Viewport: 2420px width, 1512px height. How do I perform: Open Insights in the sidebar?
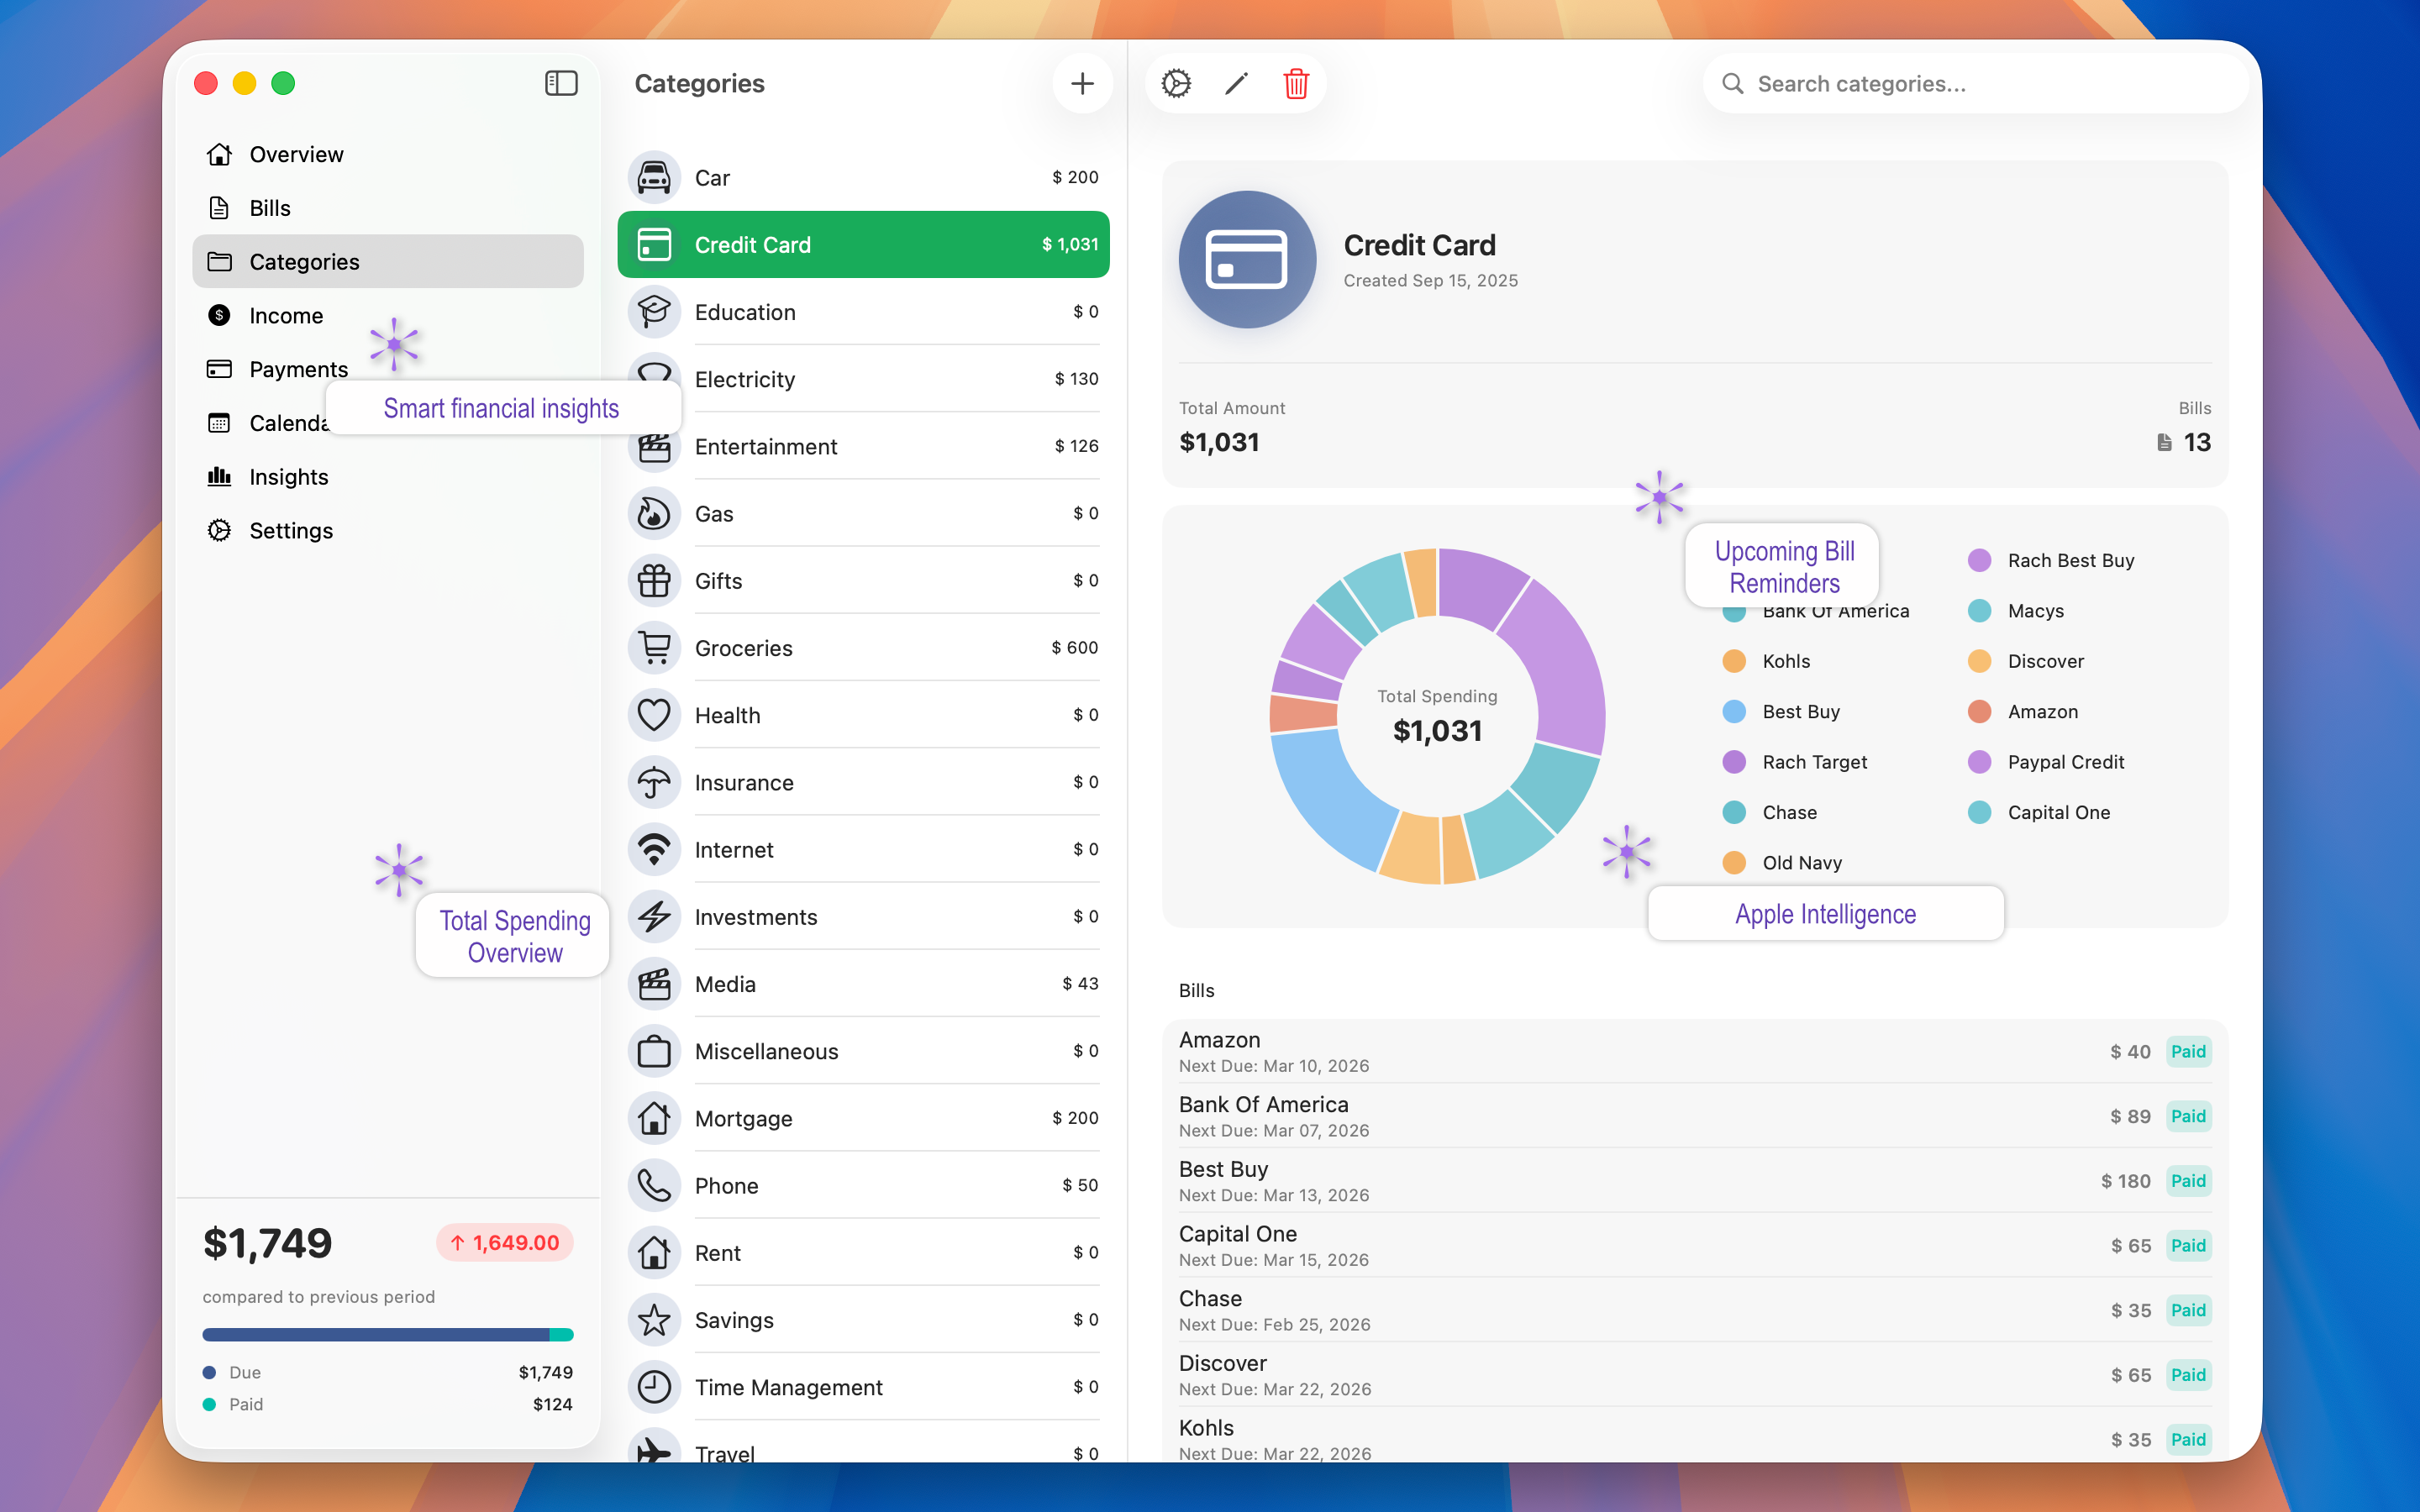(x=288, y=477)
